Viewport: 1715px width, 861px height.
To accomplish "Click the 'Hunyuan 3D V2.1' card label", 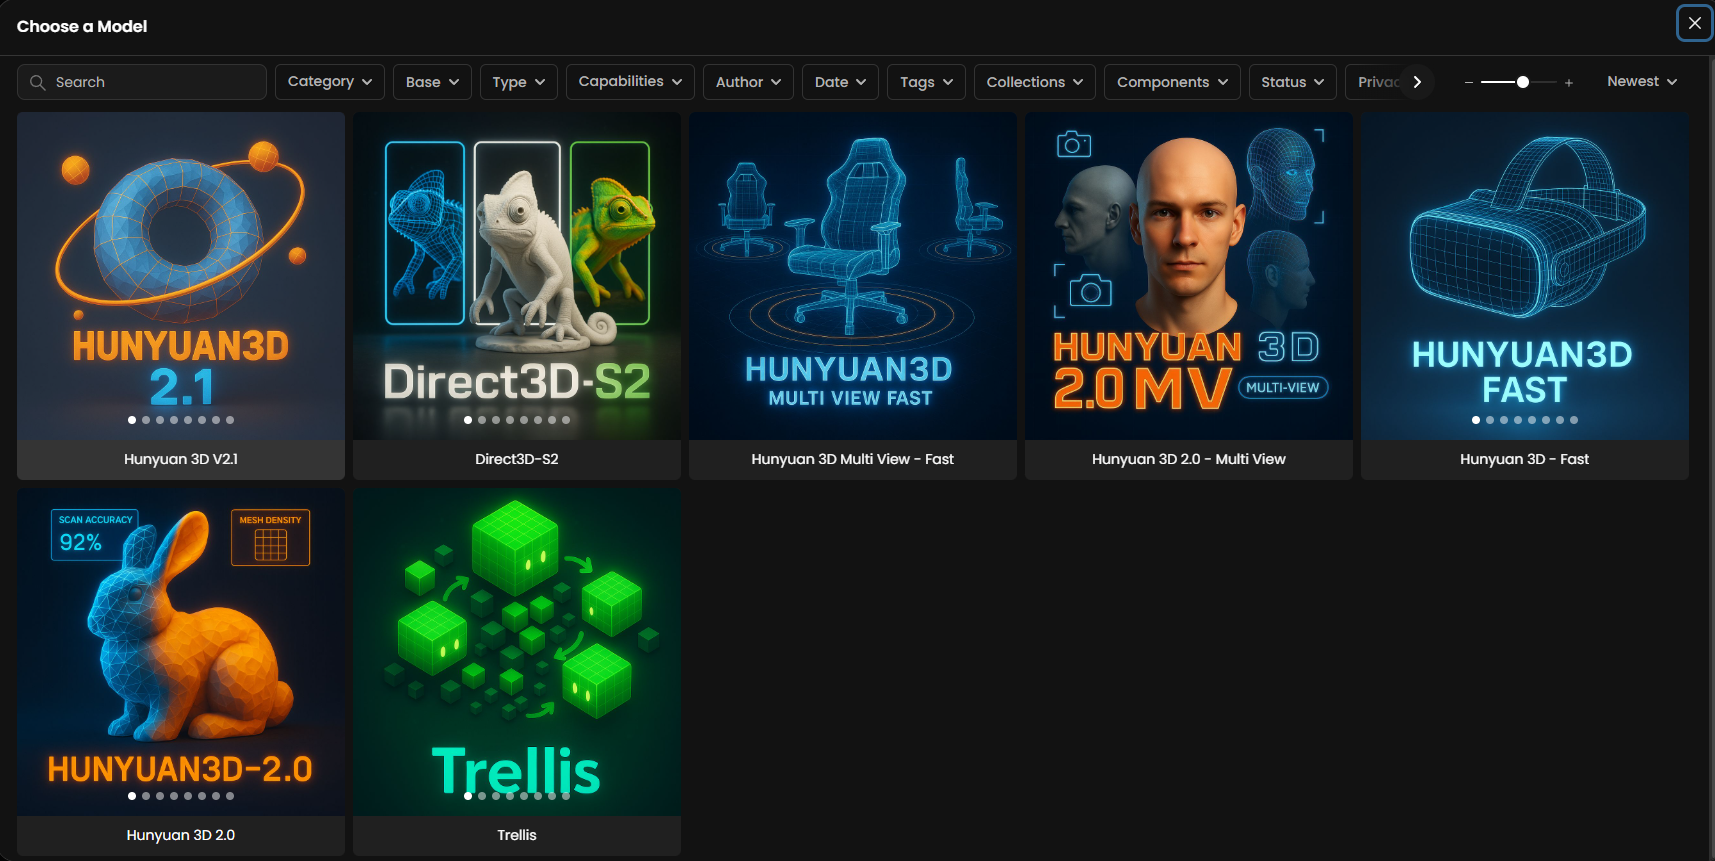I will pos(181,459).
